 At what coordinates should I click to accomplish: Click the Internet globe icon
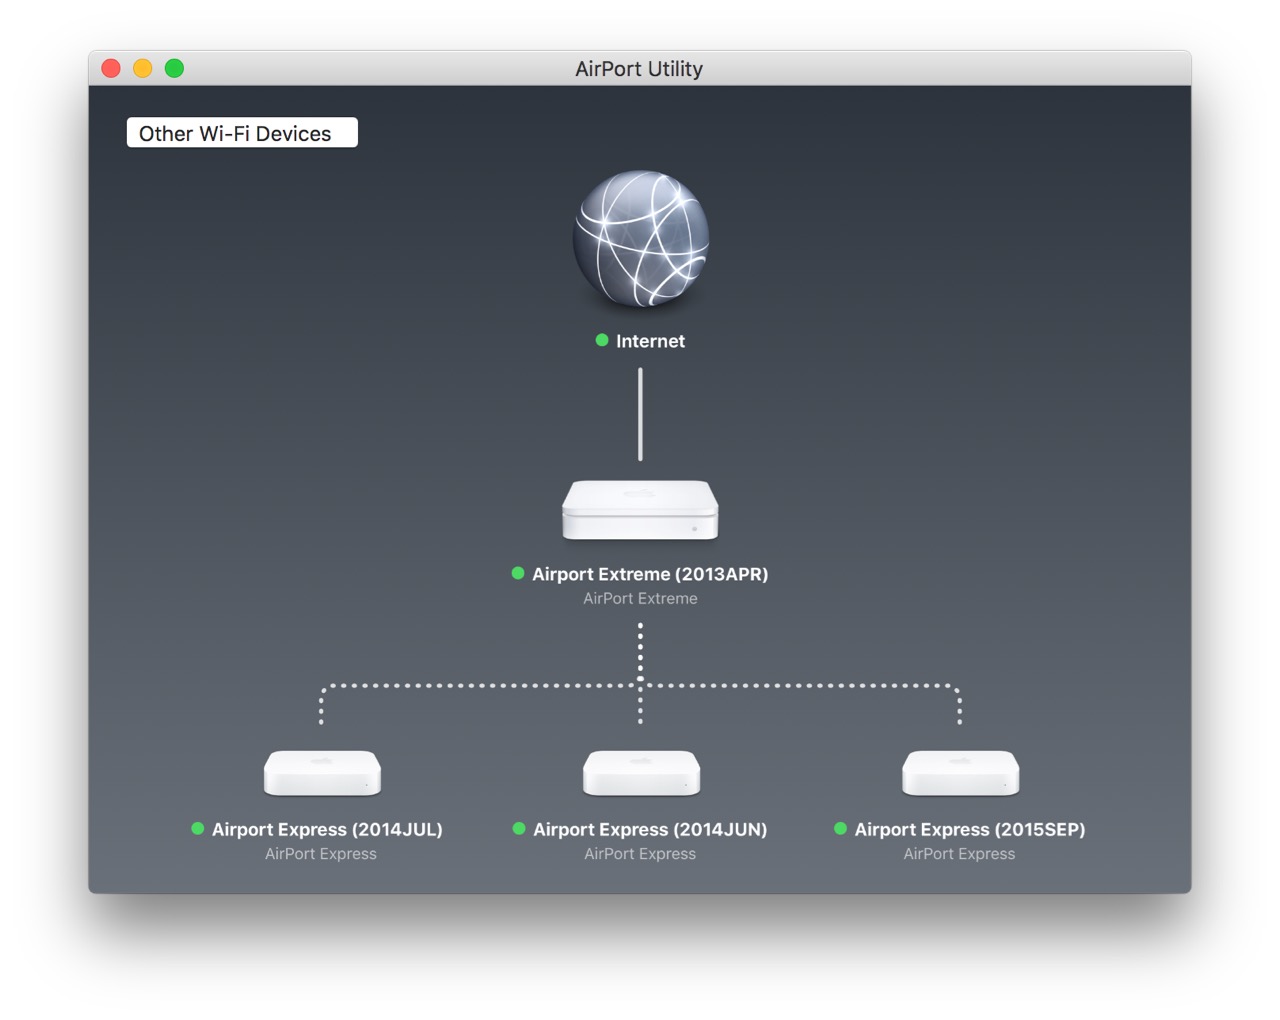point(640,238)
